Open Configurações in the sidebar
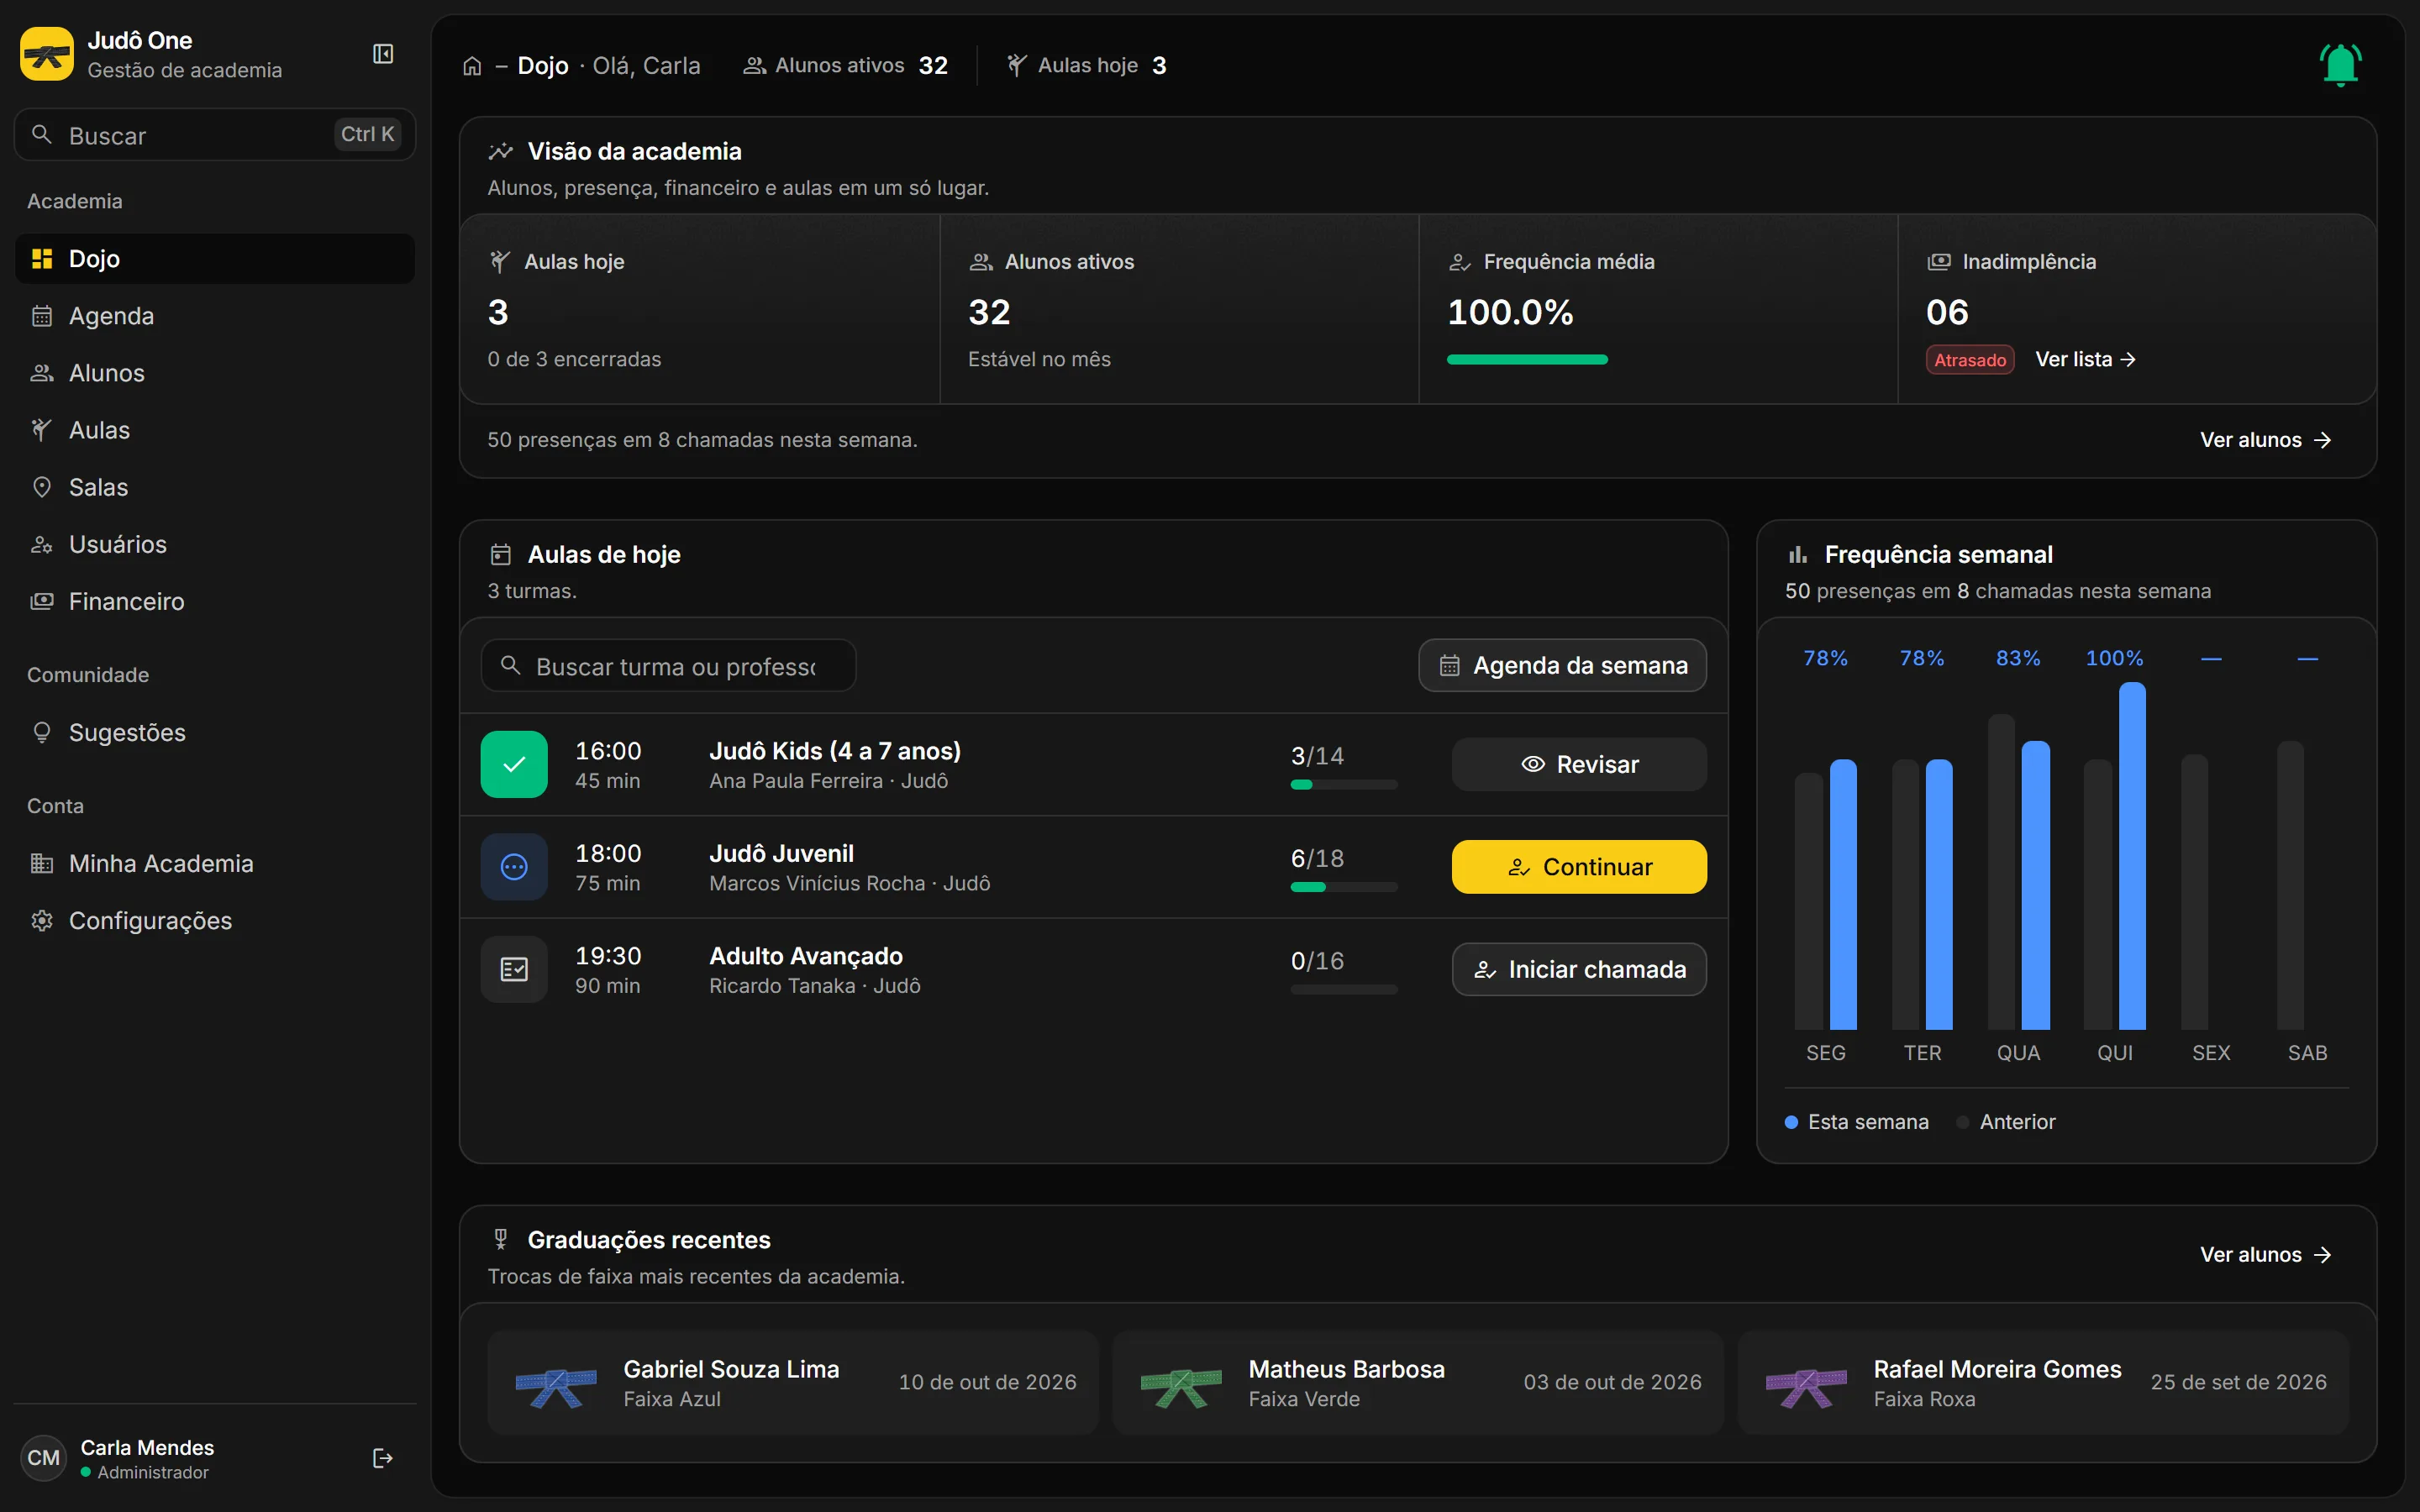This screenshot has height=1512, width=2420. (x=215, y=920)
